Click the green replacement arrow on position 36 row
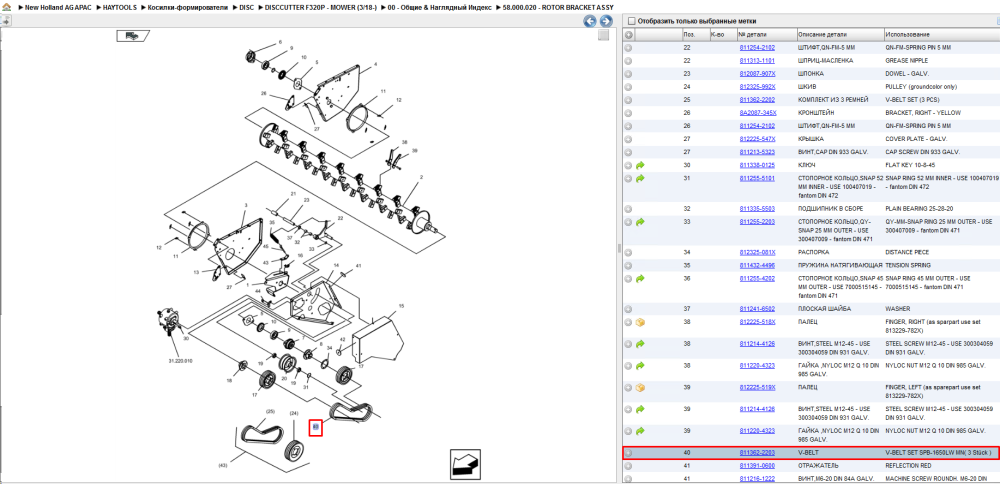1000x484 pixels. click(640, 279)
